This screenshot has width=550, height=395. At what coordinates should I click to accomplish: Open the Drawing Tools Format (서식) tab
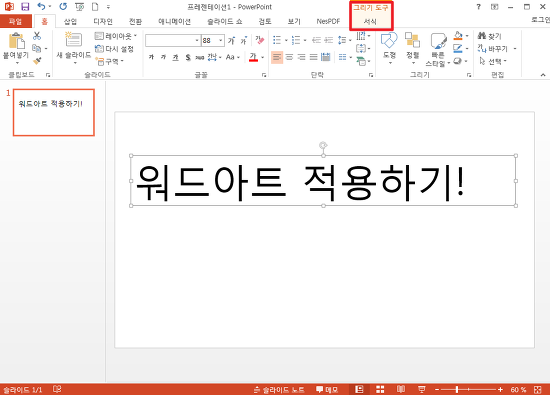coord(370,21)
